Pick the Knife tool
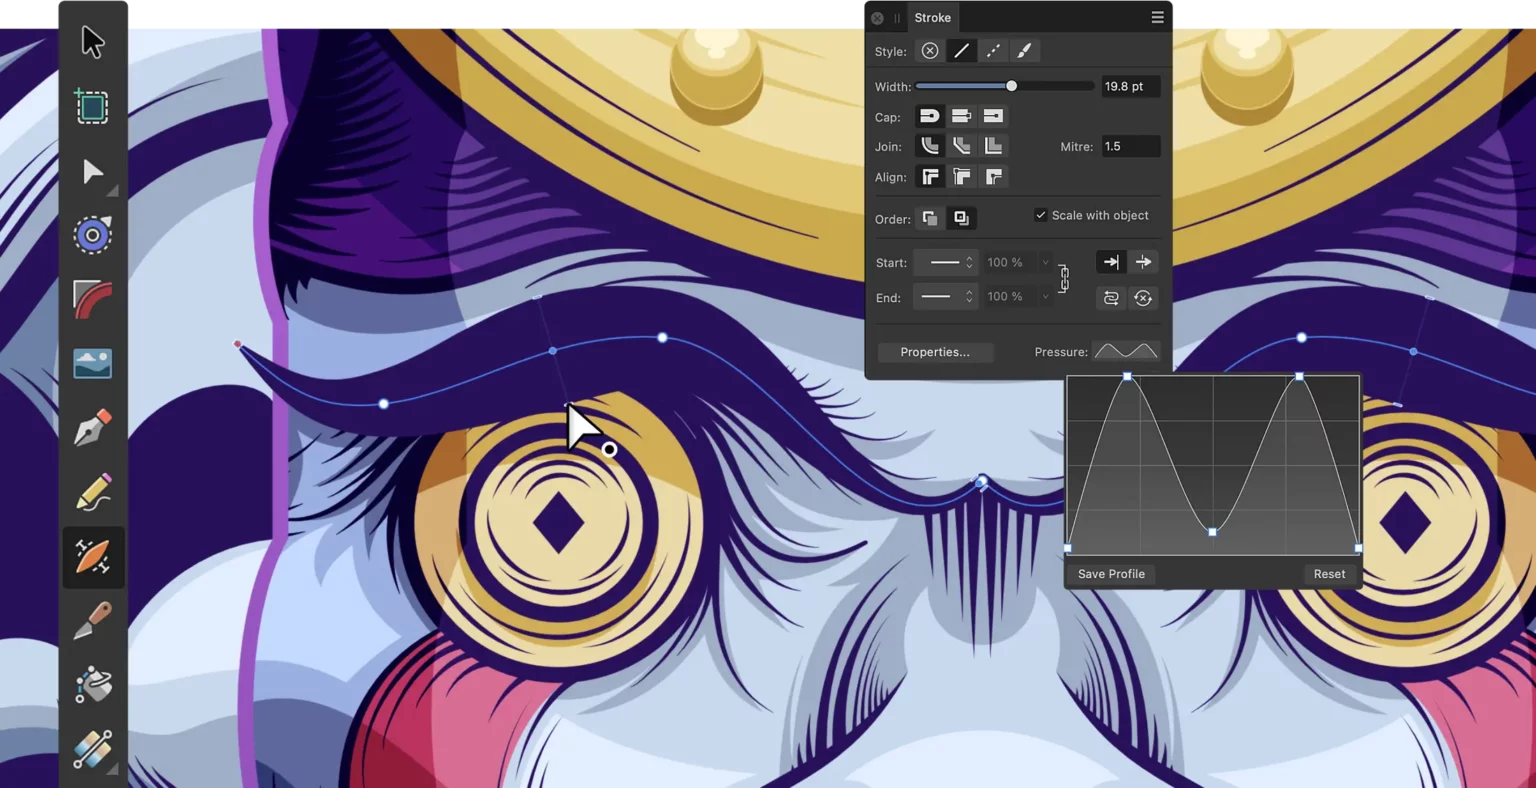 point(93,620)
